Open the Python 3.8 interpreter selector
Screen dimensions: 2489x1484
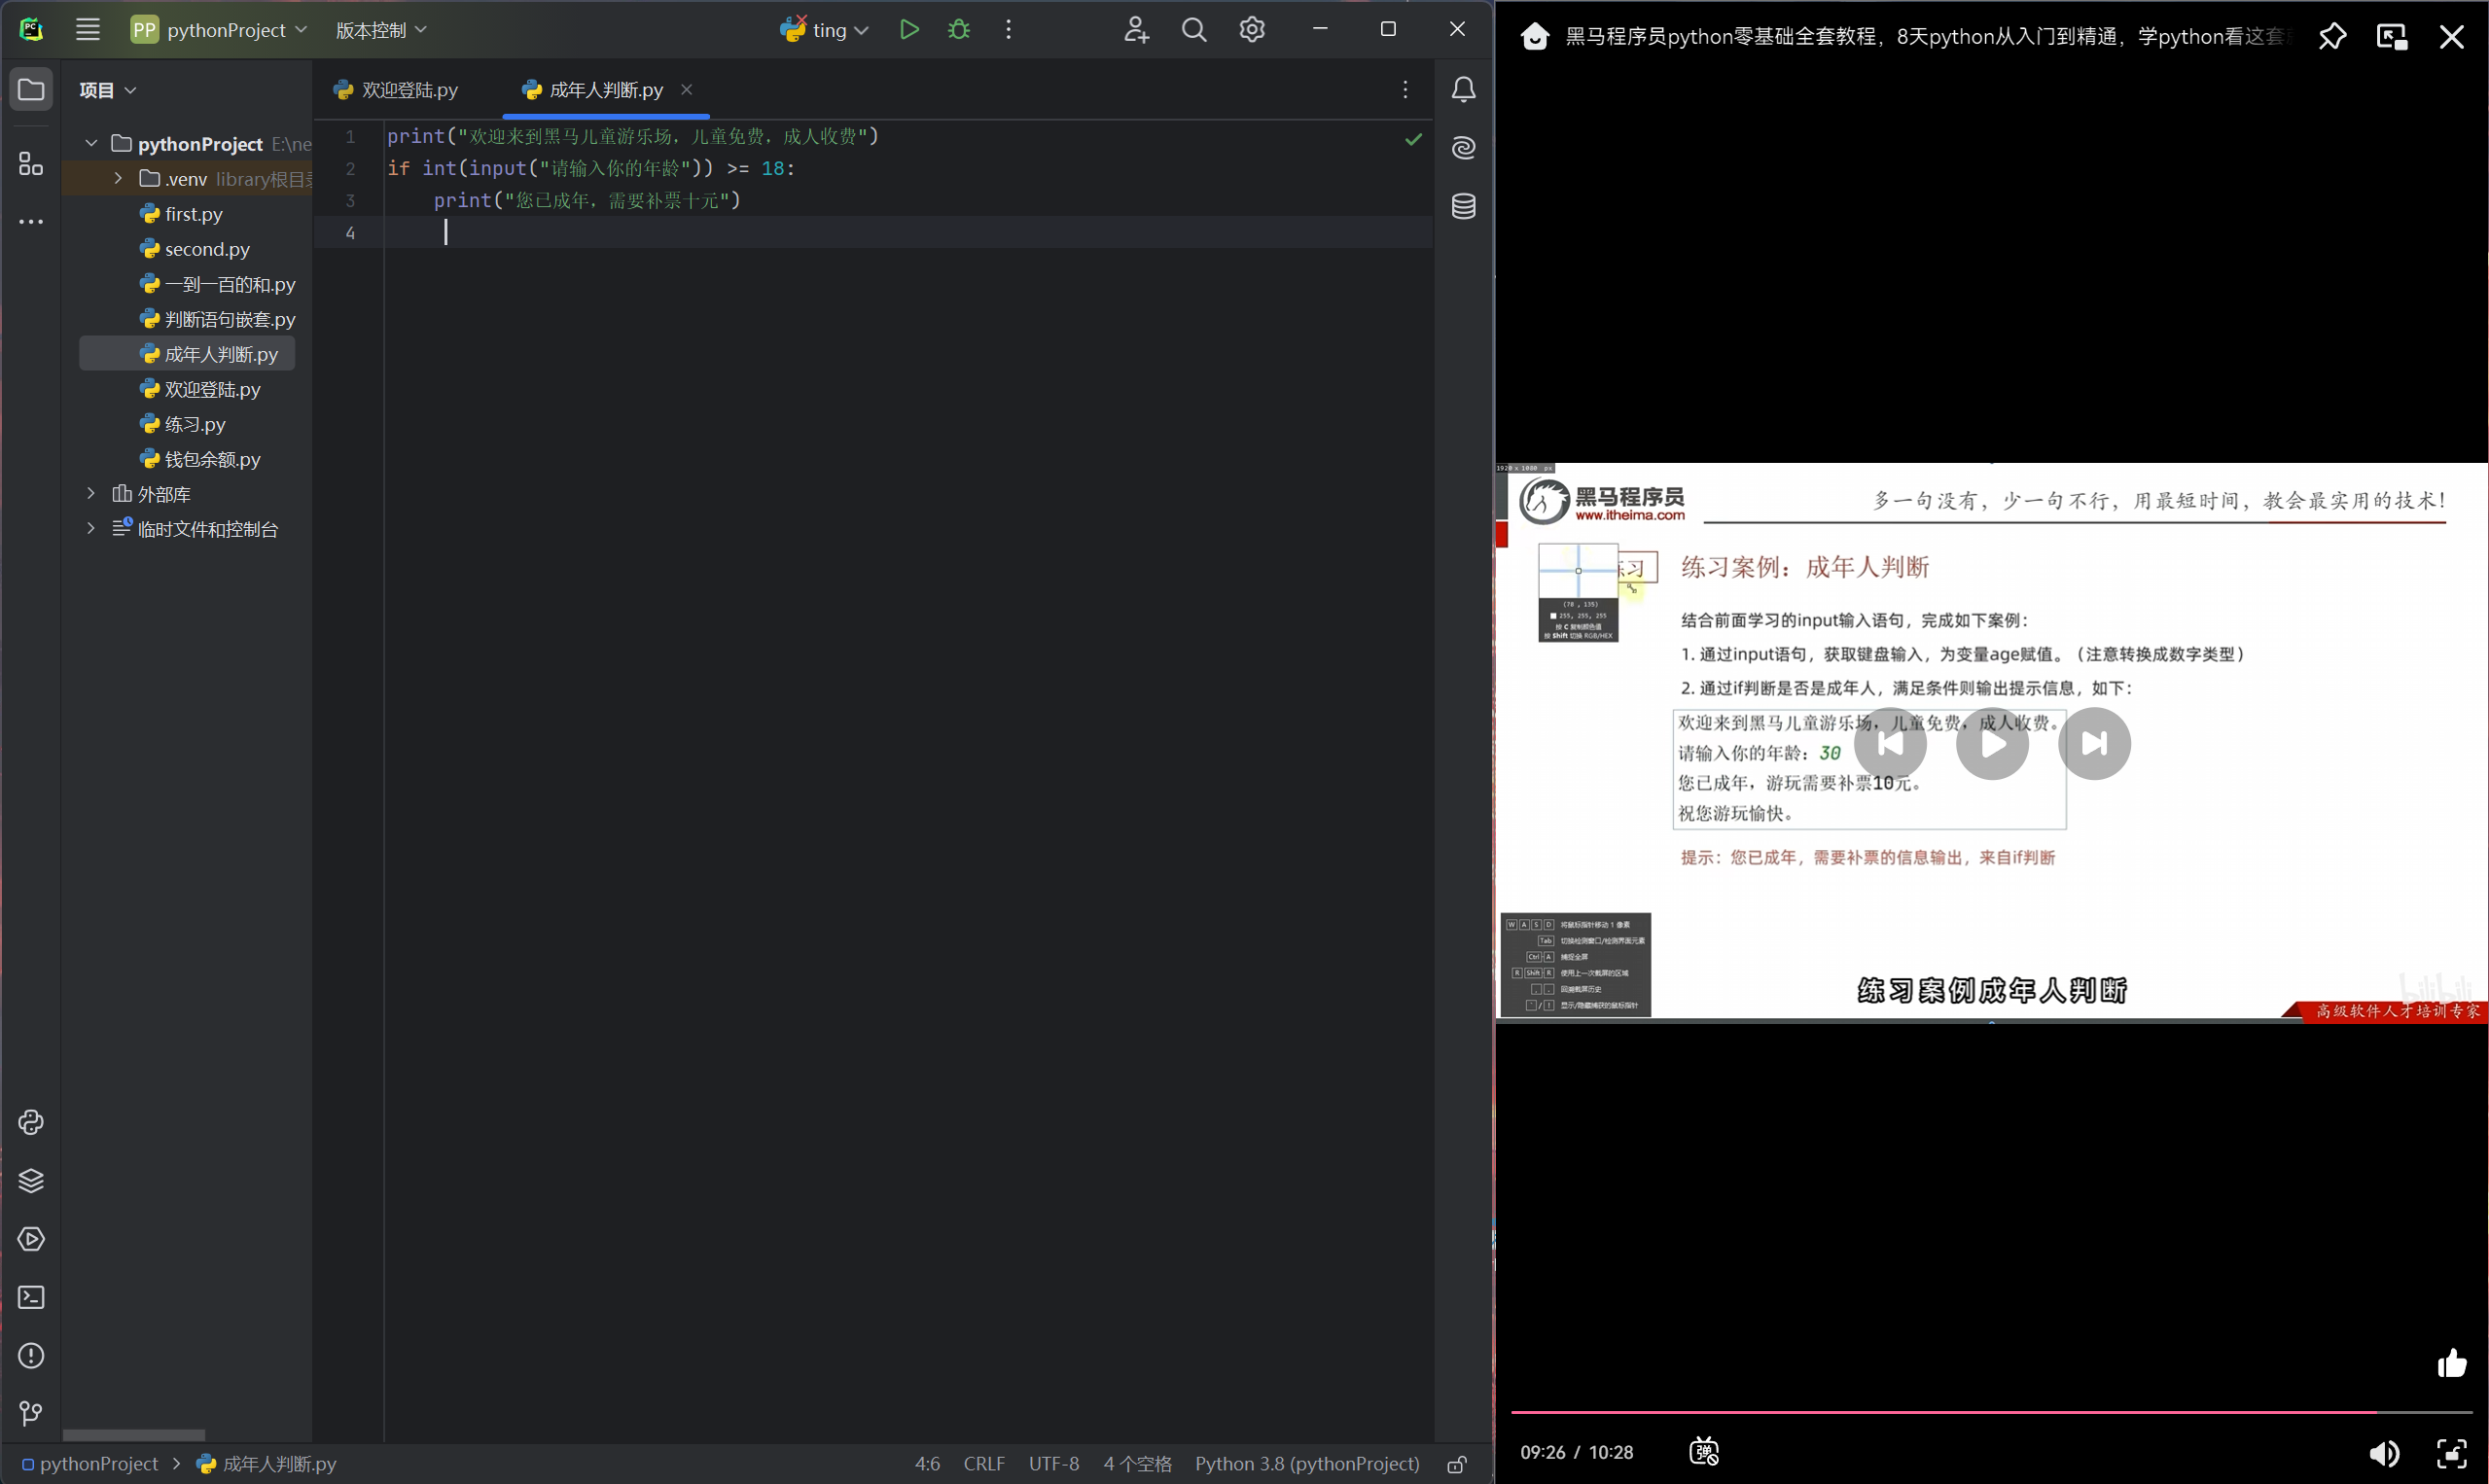click(x=1306, y=1463)
